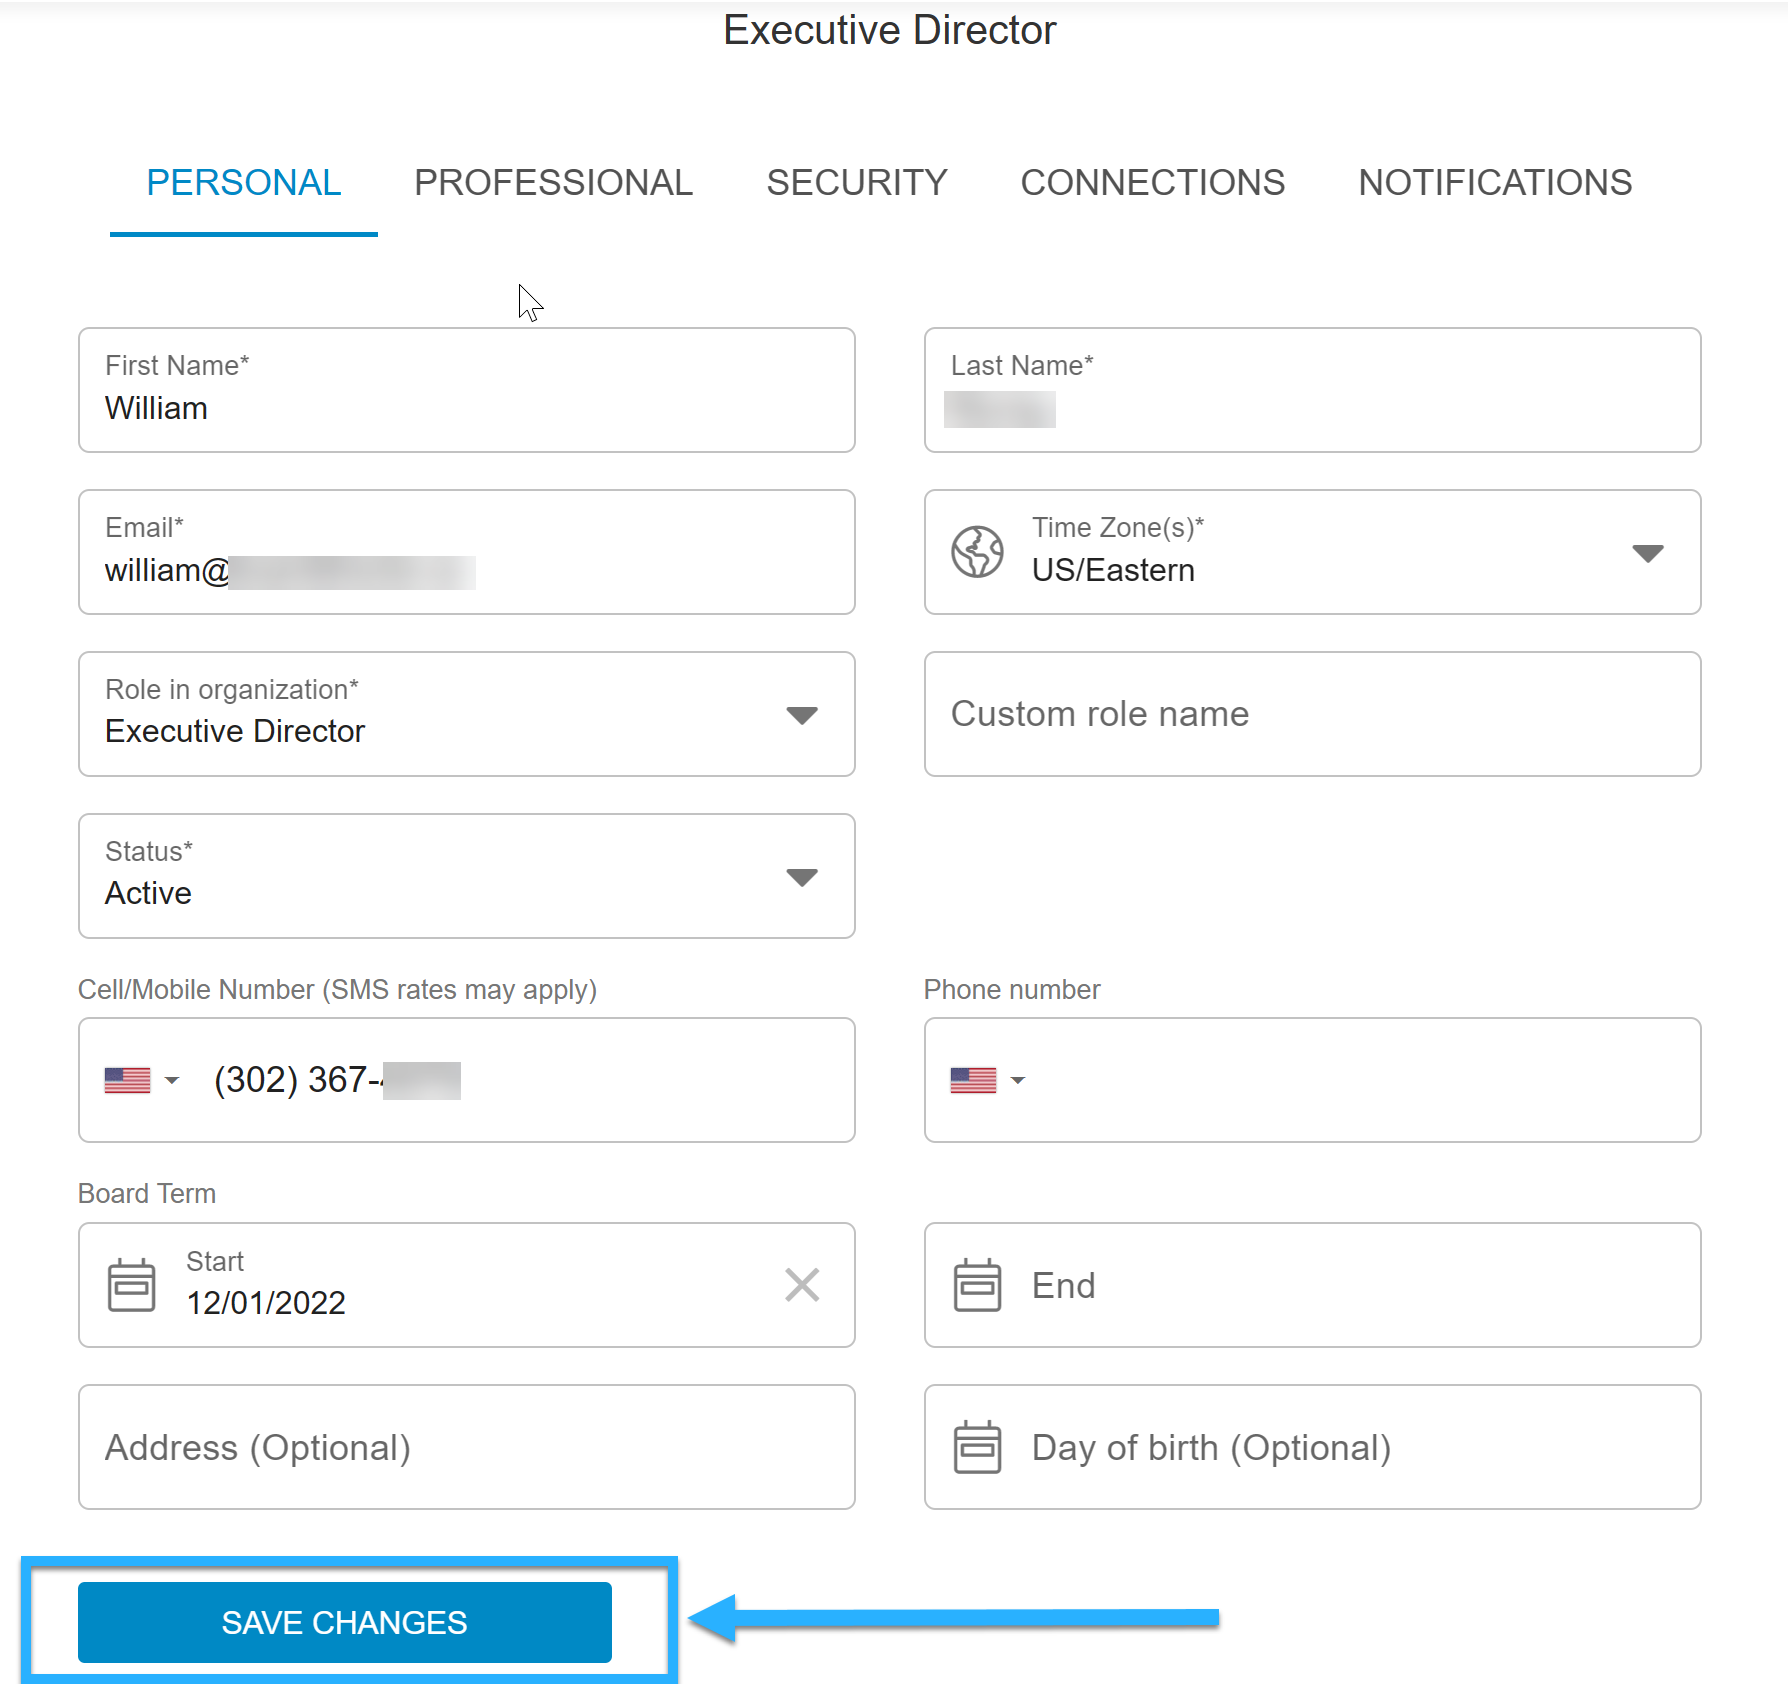The width and height of the screenshot is (1788, 1684).
Task: Open the SECURITY tab
Action: click(x=857, y=183)
